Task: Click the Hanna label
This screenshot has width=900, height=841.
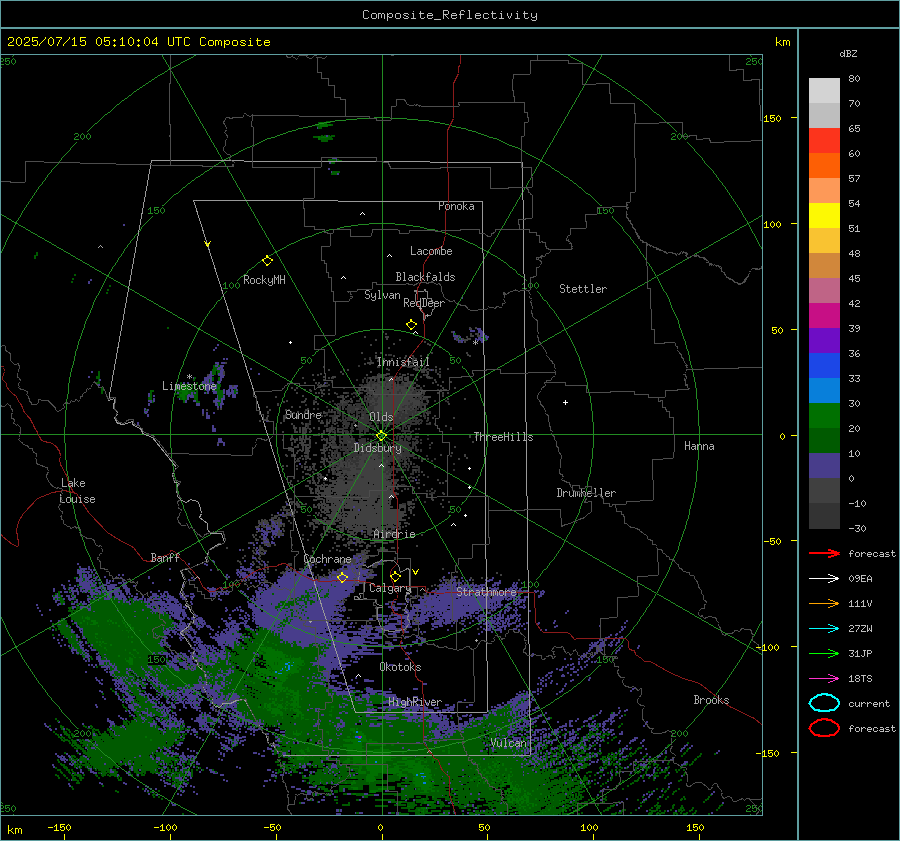Action: point(699,446)
